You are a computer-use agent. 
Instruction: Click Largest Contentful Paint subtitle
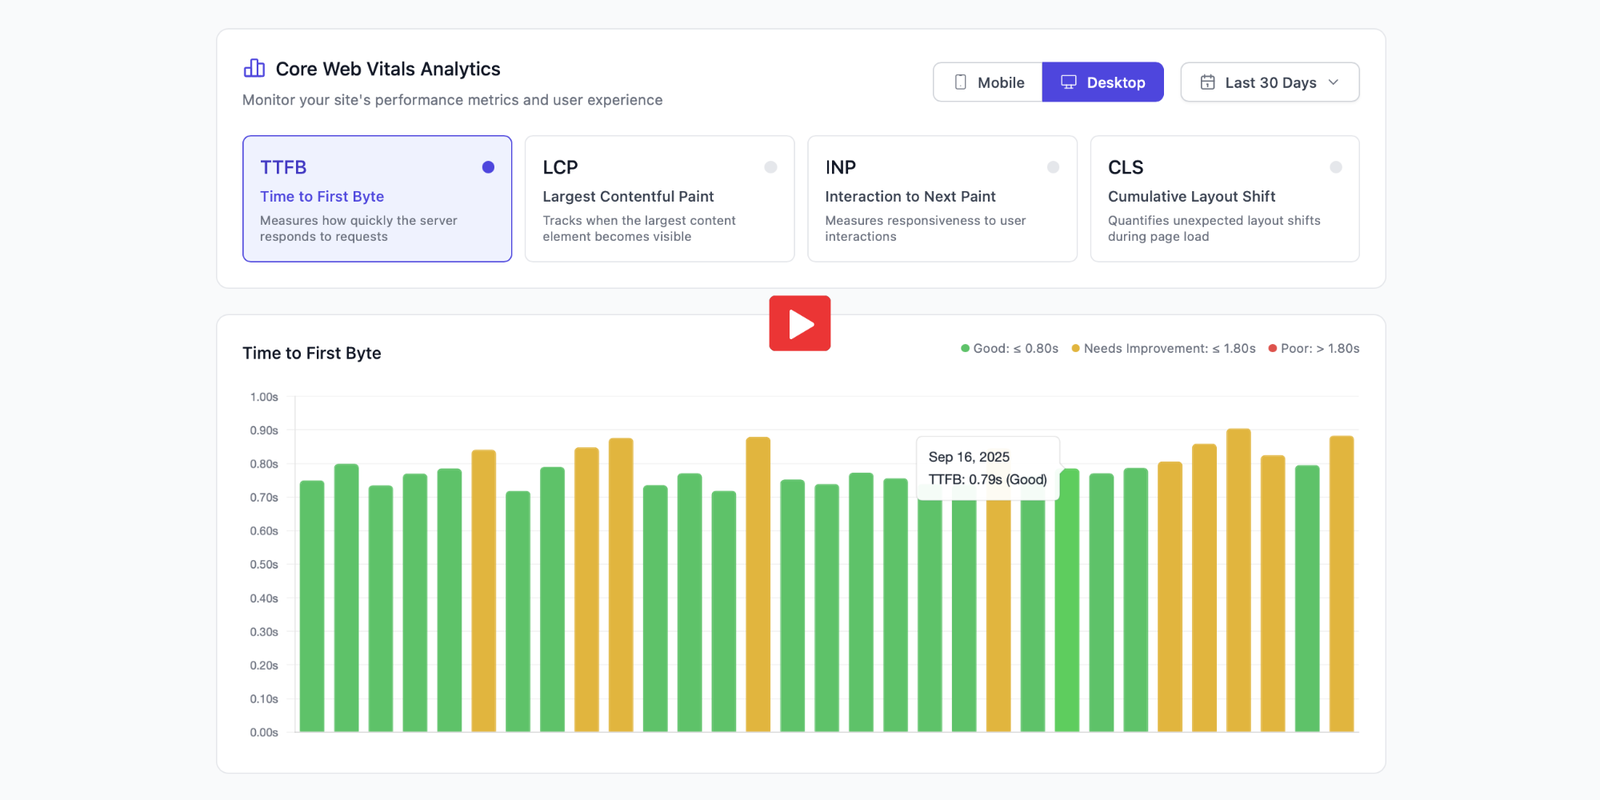(628, 197)
